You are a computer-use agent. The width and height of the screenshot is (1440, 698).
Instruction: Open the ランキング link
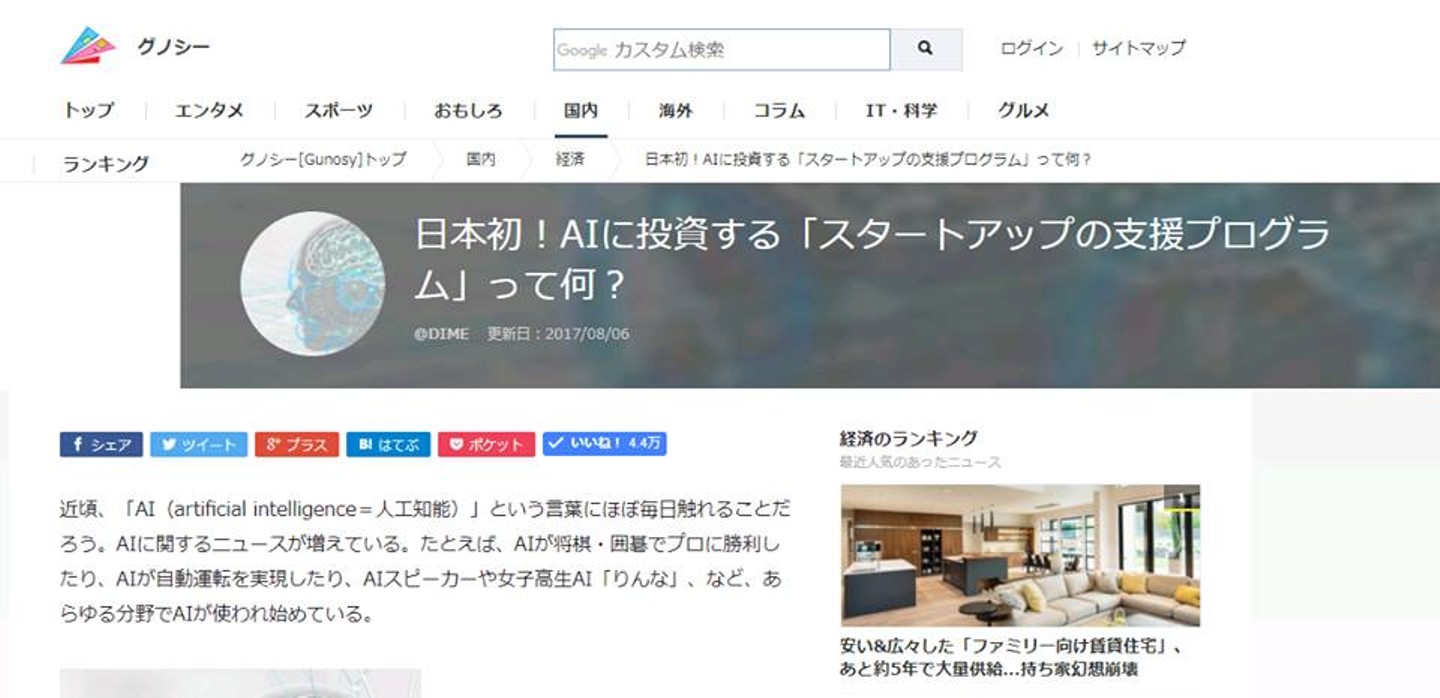106,164
